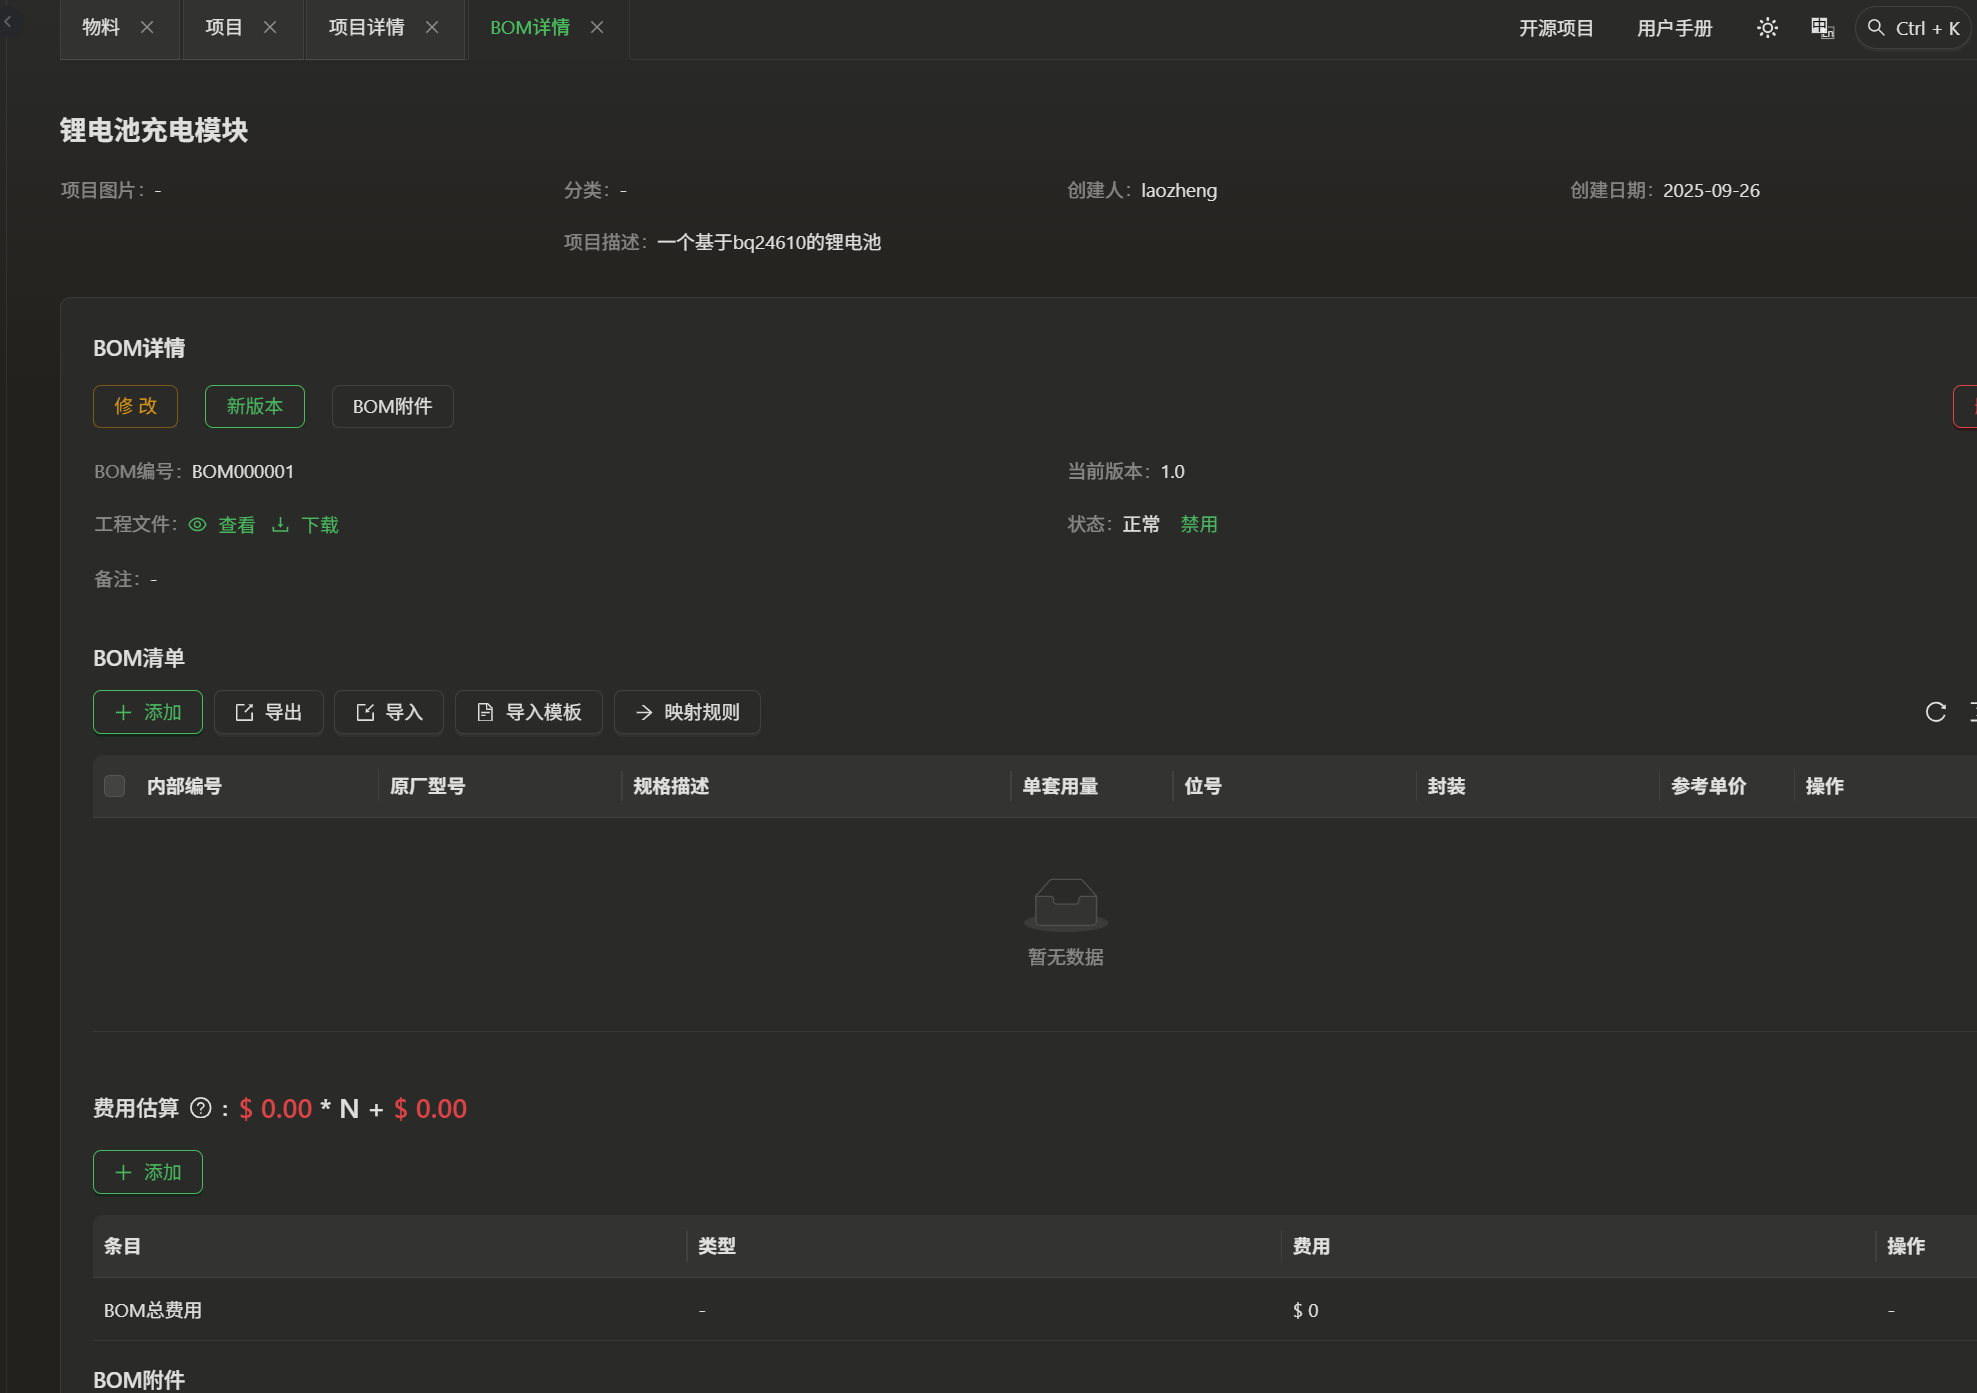
Task: Click the eye icon to view 工程文件
Action: 198,525
